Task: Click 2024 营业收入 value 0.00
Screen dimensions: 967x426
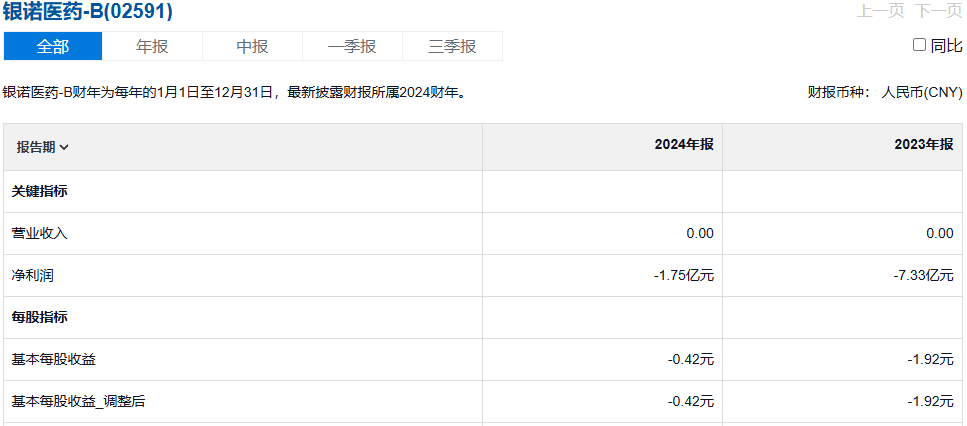Action: pyautogui.click(x=700, y=234)
